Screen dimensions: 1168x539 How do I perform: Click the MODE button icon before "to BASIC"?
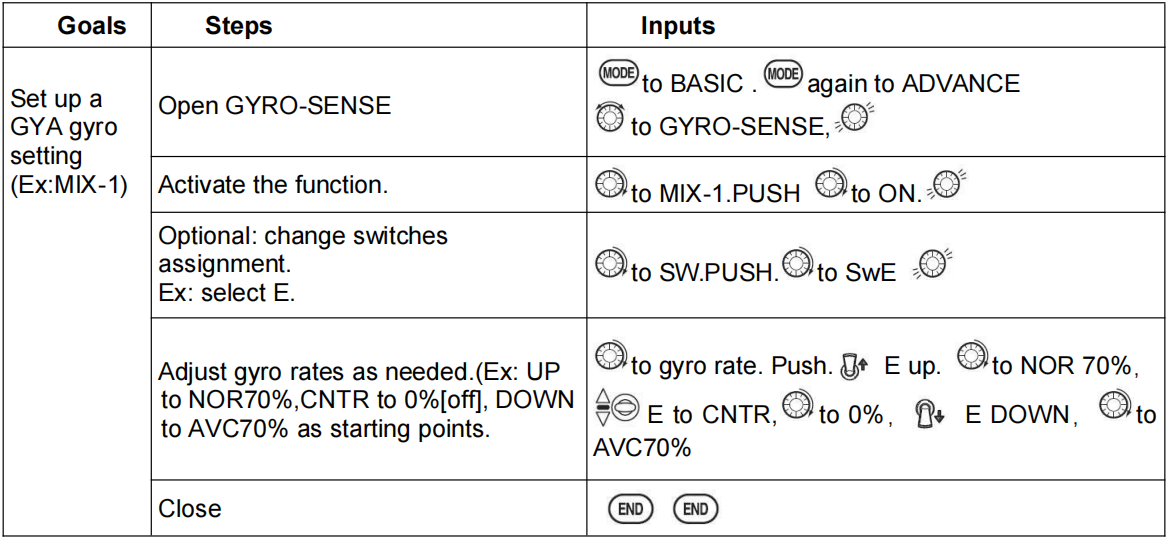[x=619, y=77]
